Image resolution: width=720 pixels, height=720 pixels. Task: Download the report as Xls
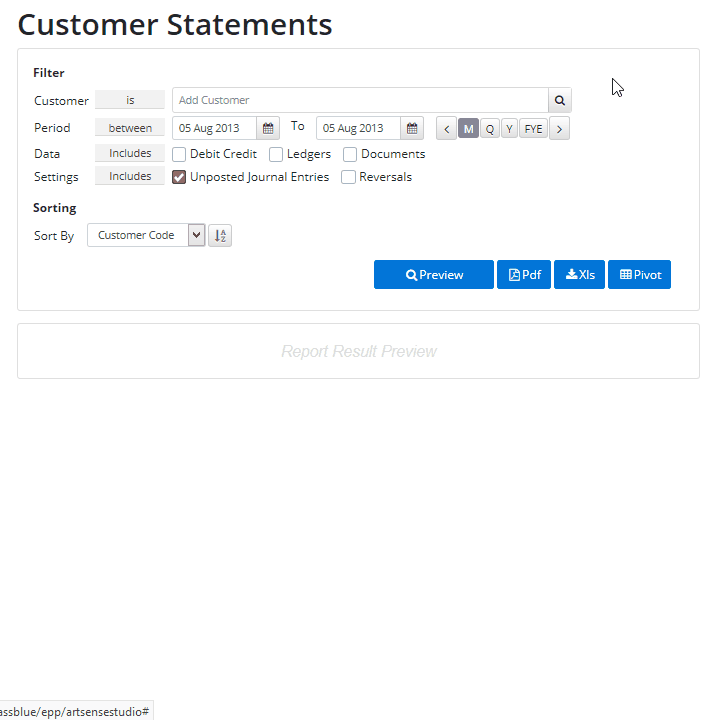pyautogui.click(x=579, y=275)
